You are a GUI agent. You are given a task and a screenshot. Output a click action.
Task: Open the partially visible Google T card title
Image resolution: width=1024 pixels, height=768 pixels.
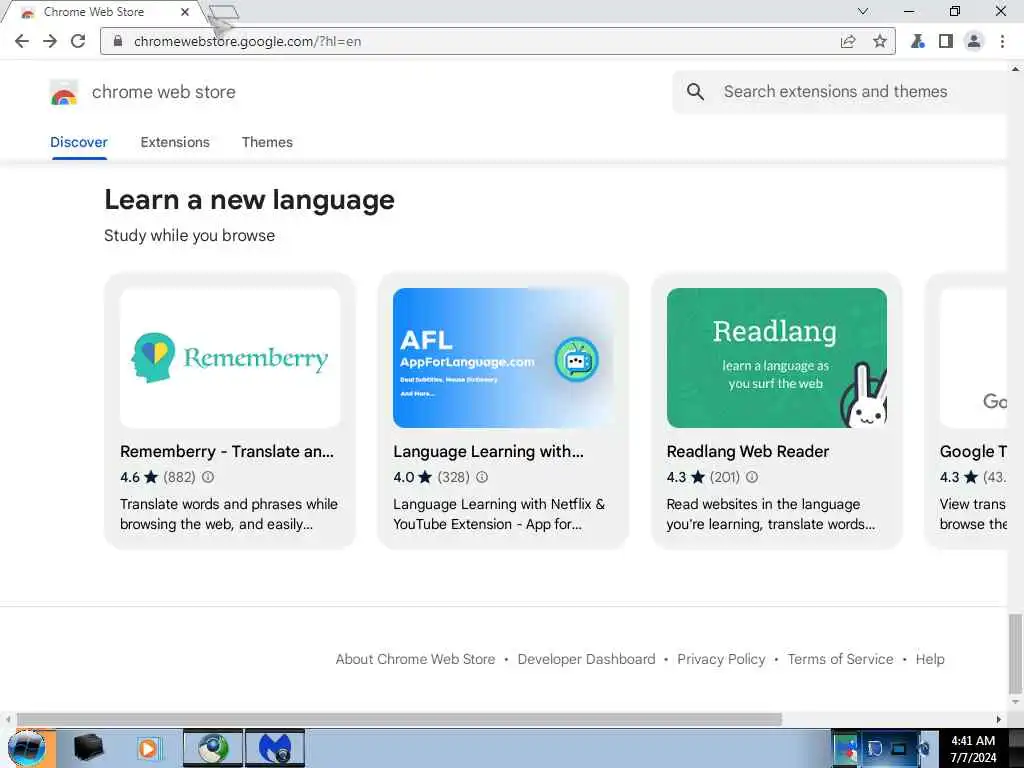[x=973, y=451]
